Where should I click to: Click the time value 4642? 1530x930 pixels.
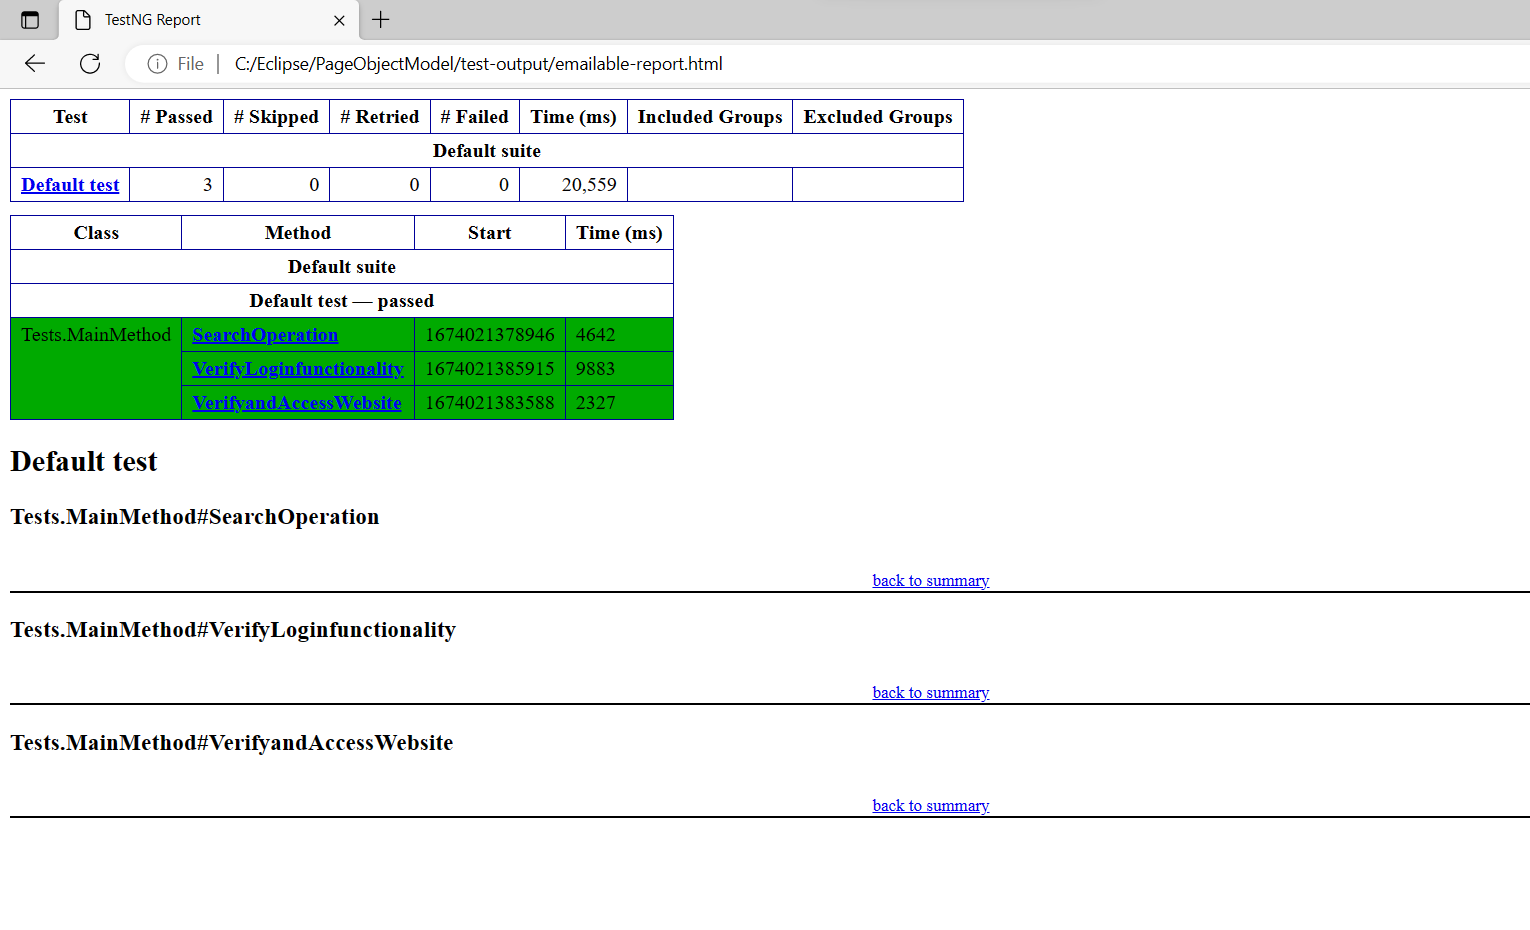point(595,335)
